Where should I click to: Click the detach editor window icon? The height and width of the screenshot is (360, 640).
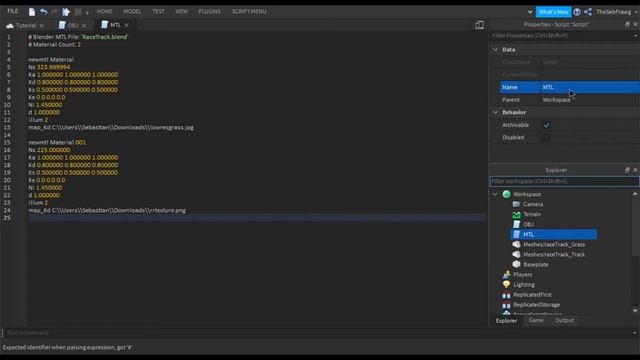click(479, 25)
